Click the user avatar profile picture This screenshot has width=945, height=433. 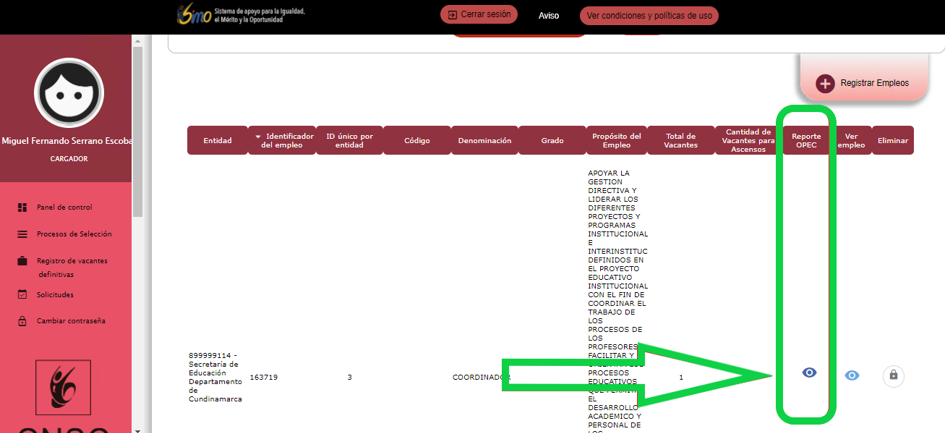[69, 93]
